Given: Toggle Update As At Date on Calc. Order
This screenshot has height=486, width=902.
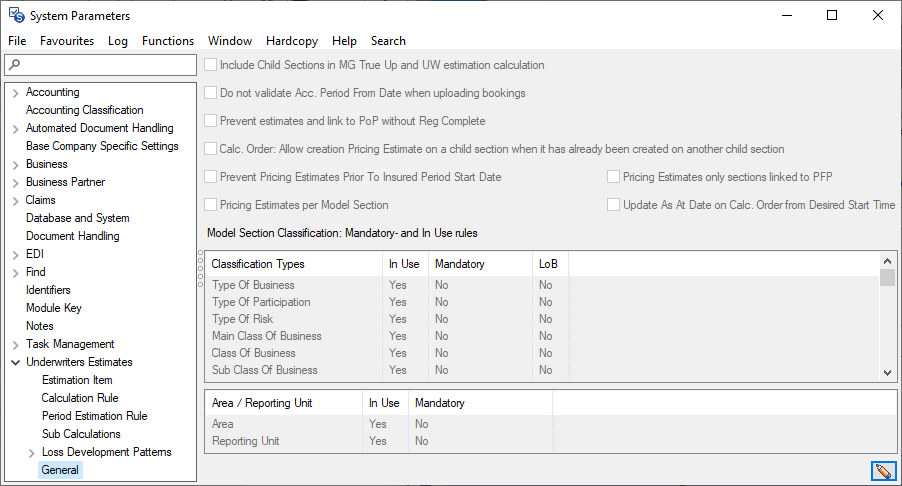Looking at the screenshot, I should pos(614,205).
